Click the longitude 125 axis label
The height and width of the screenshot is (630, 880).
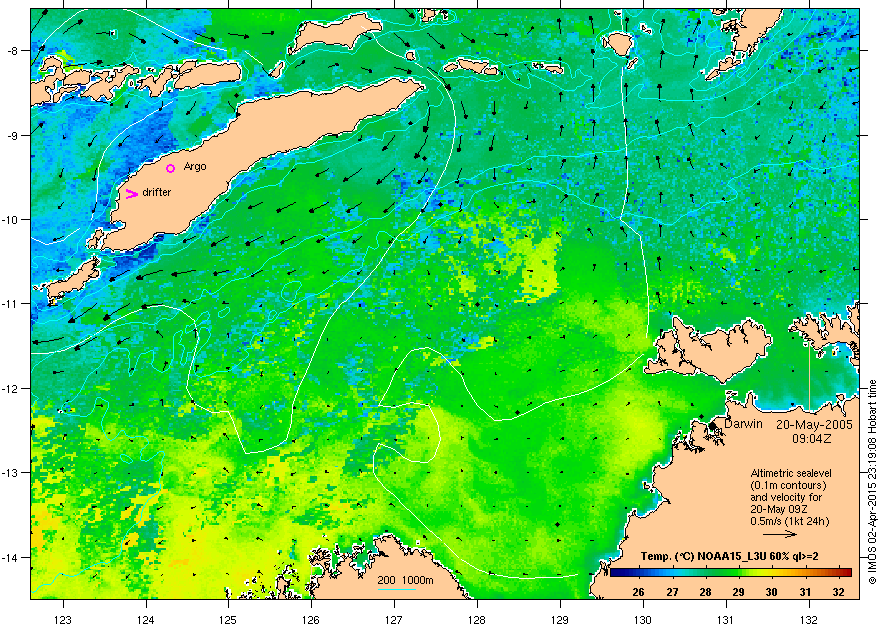click(228, 620)
